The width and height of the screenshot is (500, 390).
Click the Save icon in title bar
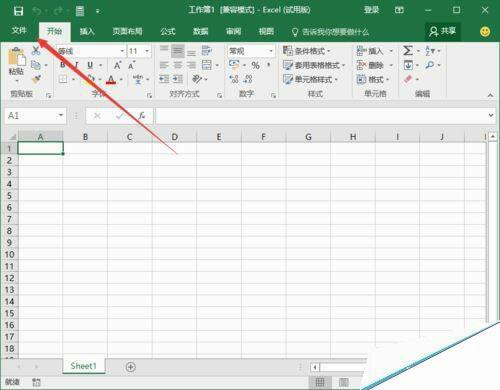18,11
